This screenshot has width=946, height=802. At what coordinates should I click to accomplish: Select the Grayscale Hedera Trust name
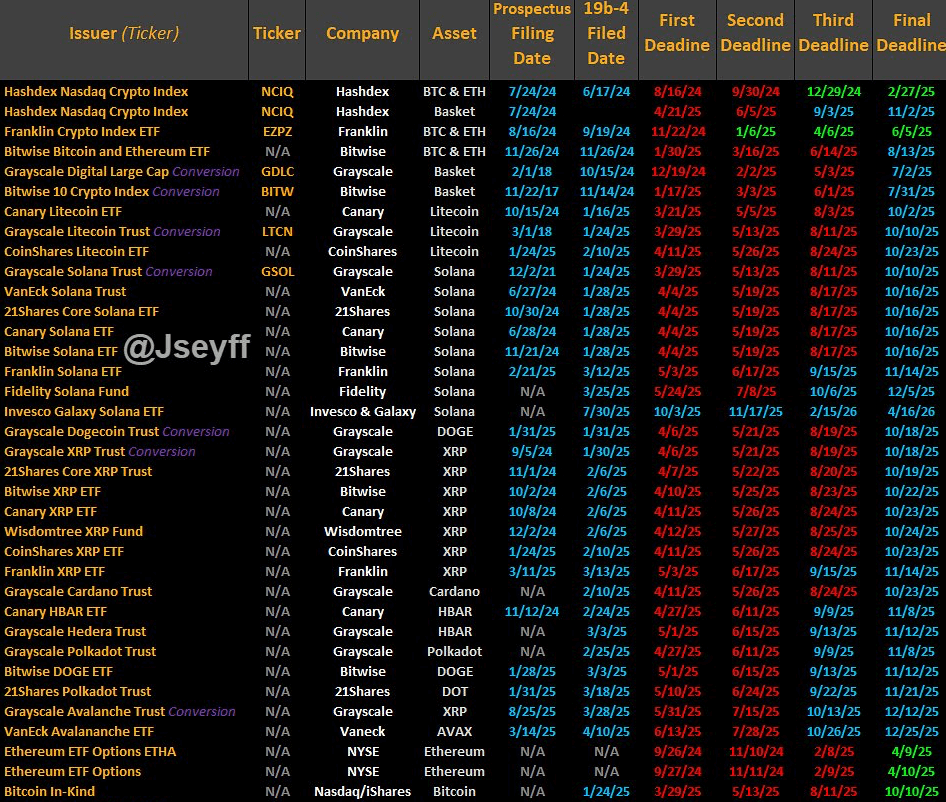click(x=75, y=632)
